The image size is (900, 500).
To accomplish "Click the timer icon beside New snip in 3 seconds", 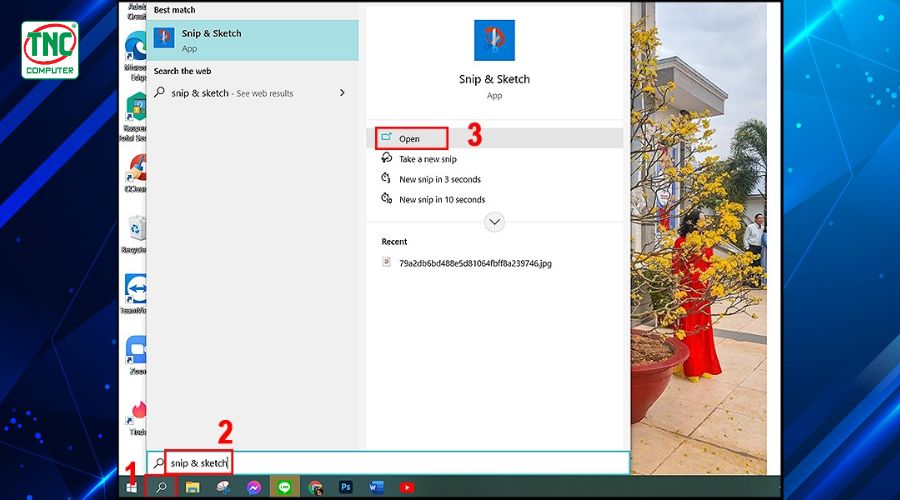I will 386,179.
